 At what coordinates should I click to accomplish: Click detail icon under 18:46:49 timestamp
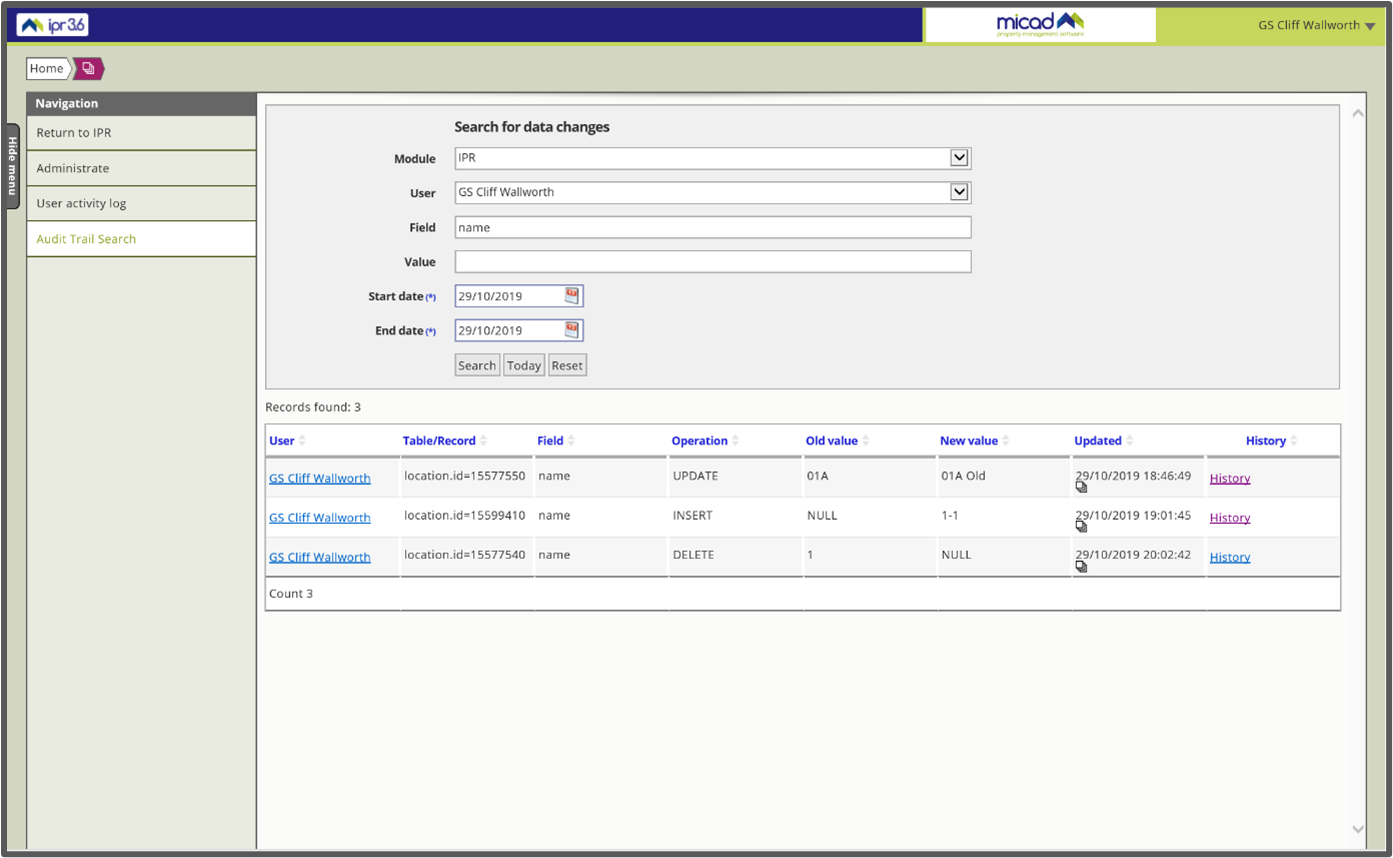(1081, 487)
